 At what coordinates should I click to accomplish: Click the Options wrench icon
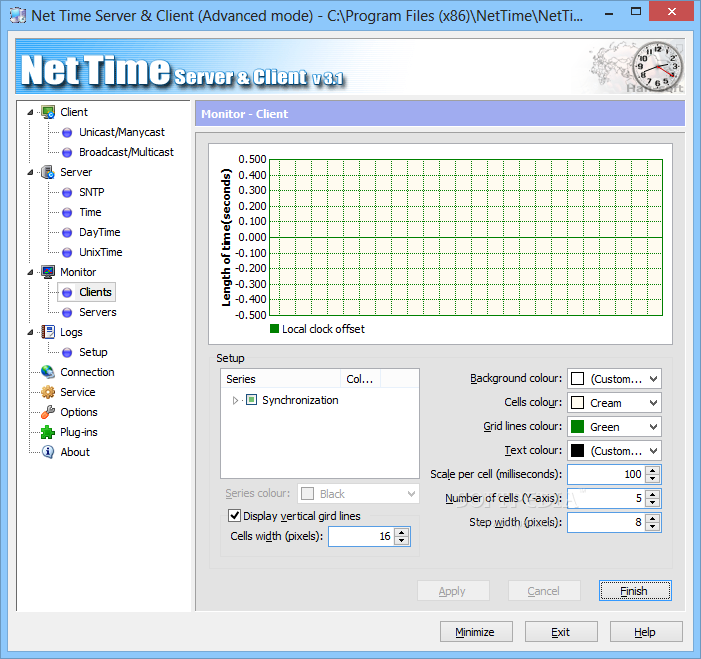tap(48, 412)
